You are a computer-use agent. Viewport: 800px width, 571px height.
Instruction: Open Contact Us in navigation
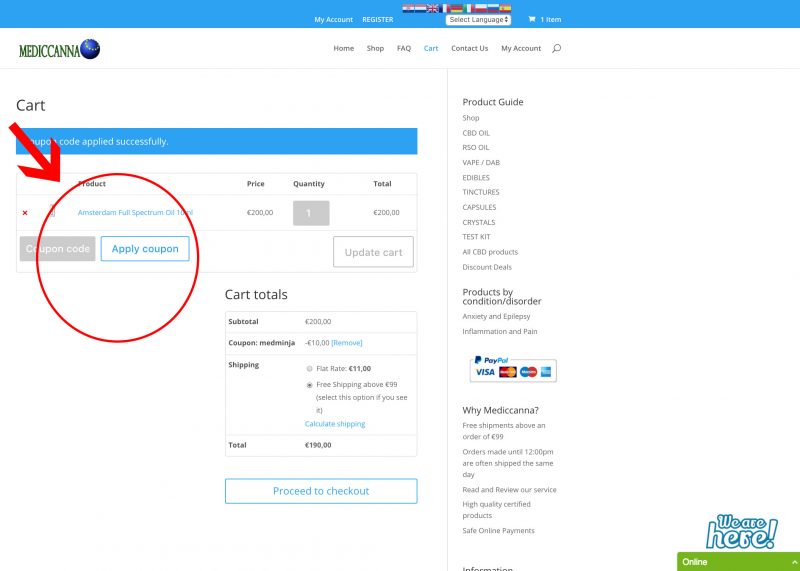point(469,48)
